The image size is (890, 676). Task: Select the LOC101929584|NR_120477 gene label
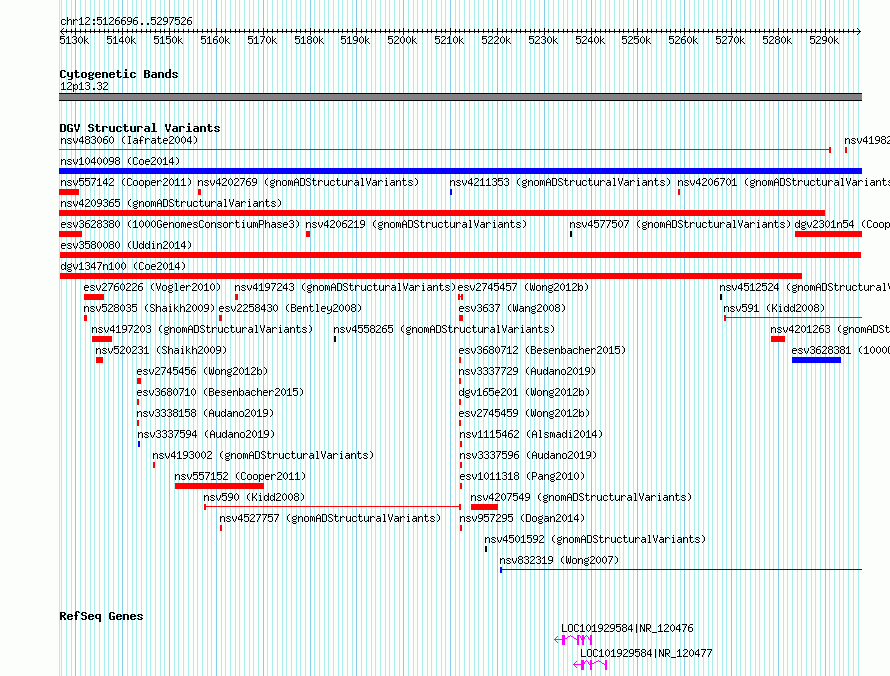(x=646, y=653)
